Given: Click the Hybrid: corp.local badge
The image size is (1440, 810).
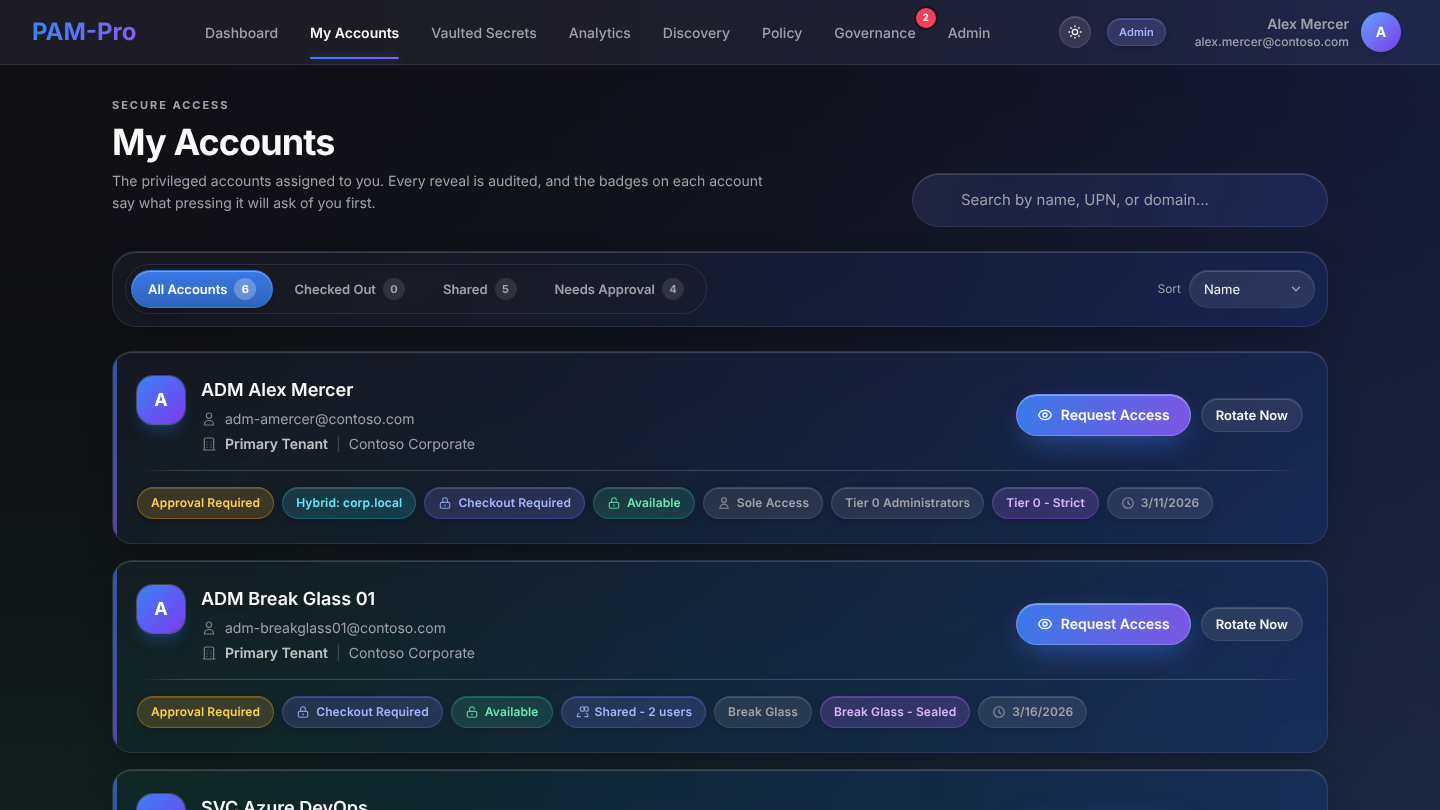Looking at the screenshot, I should tap(349, 503).
